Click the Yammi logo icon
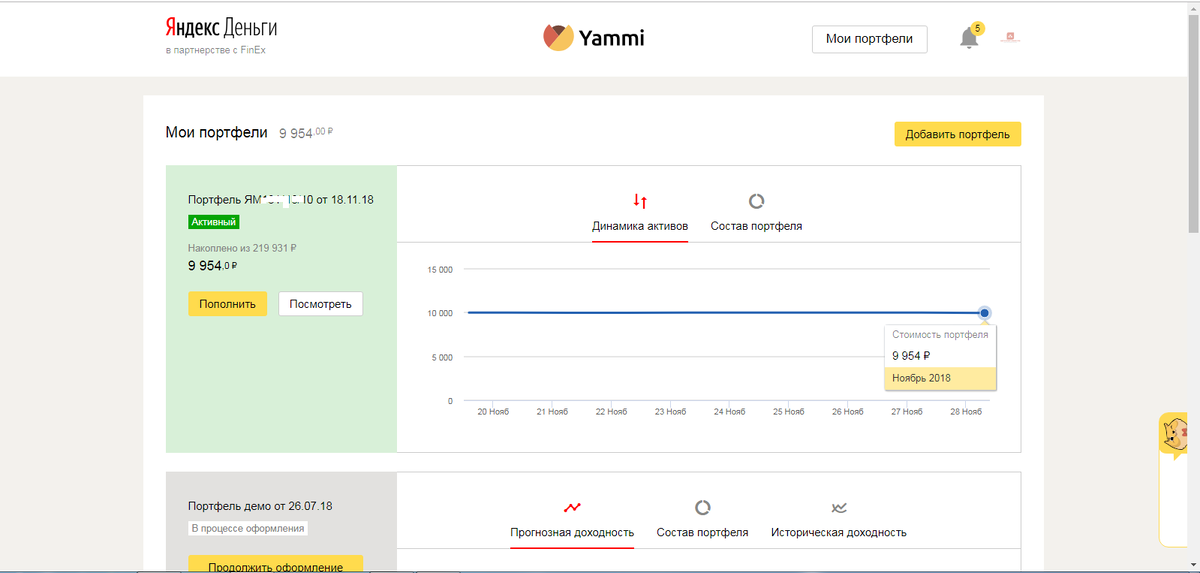 click(x=557, y=38)
